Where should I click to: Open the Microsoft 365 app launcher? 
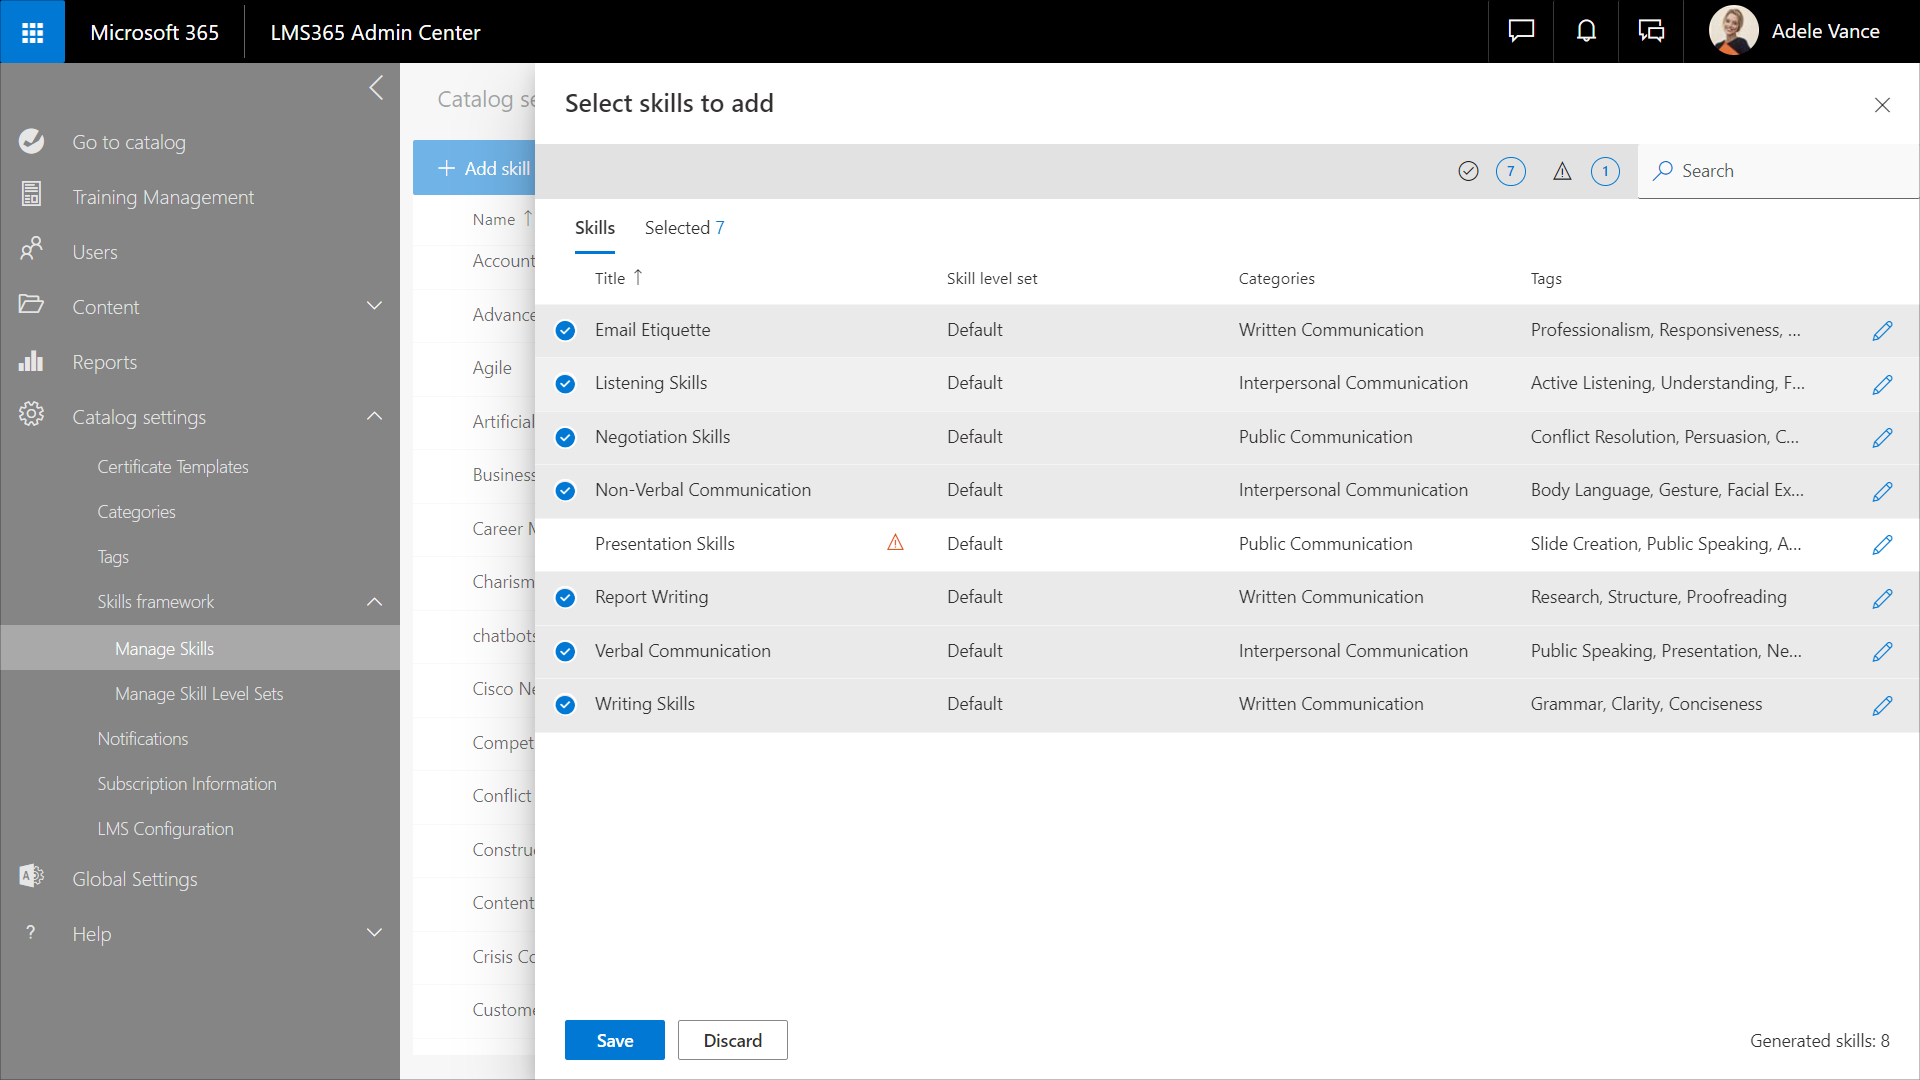(x=32, y=32)
